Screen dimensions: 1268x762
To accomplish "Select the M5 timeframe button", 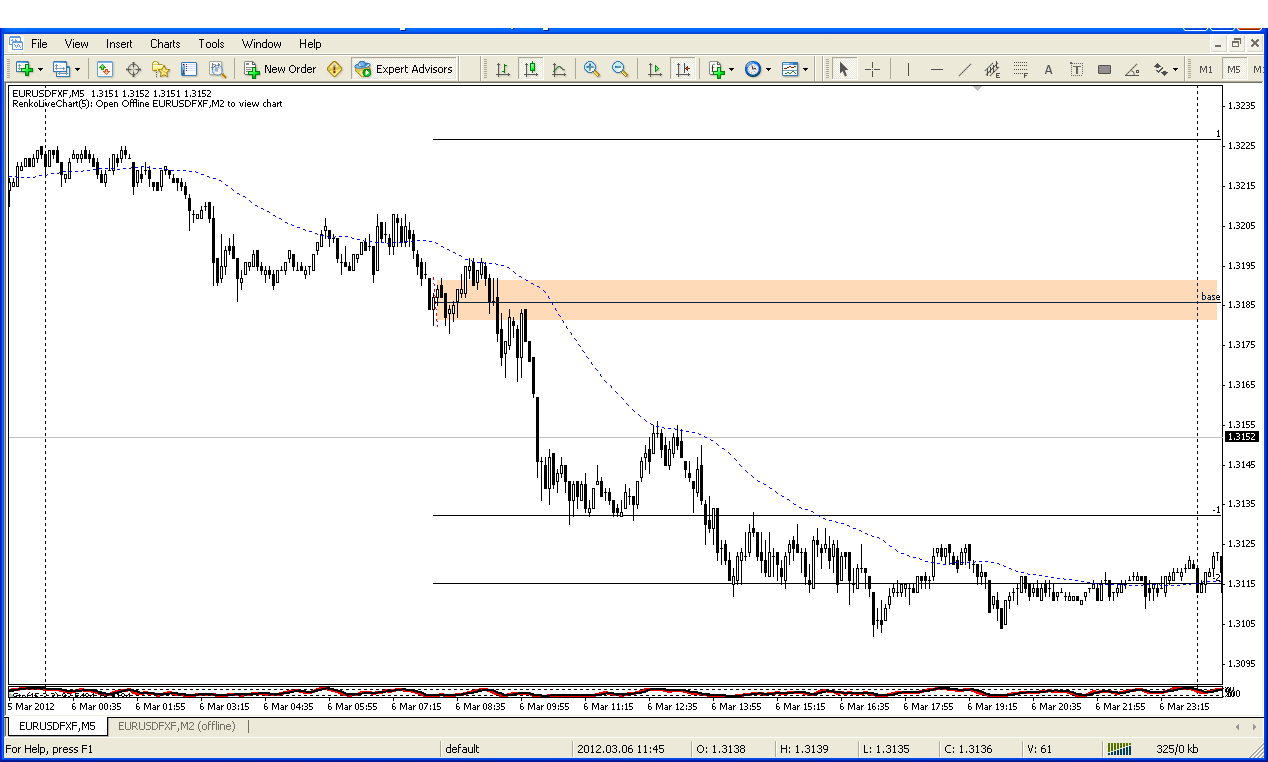I will point(1234,69).
